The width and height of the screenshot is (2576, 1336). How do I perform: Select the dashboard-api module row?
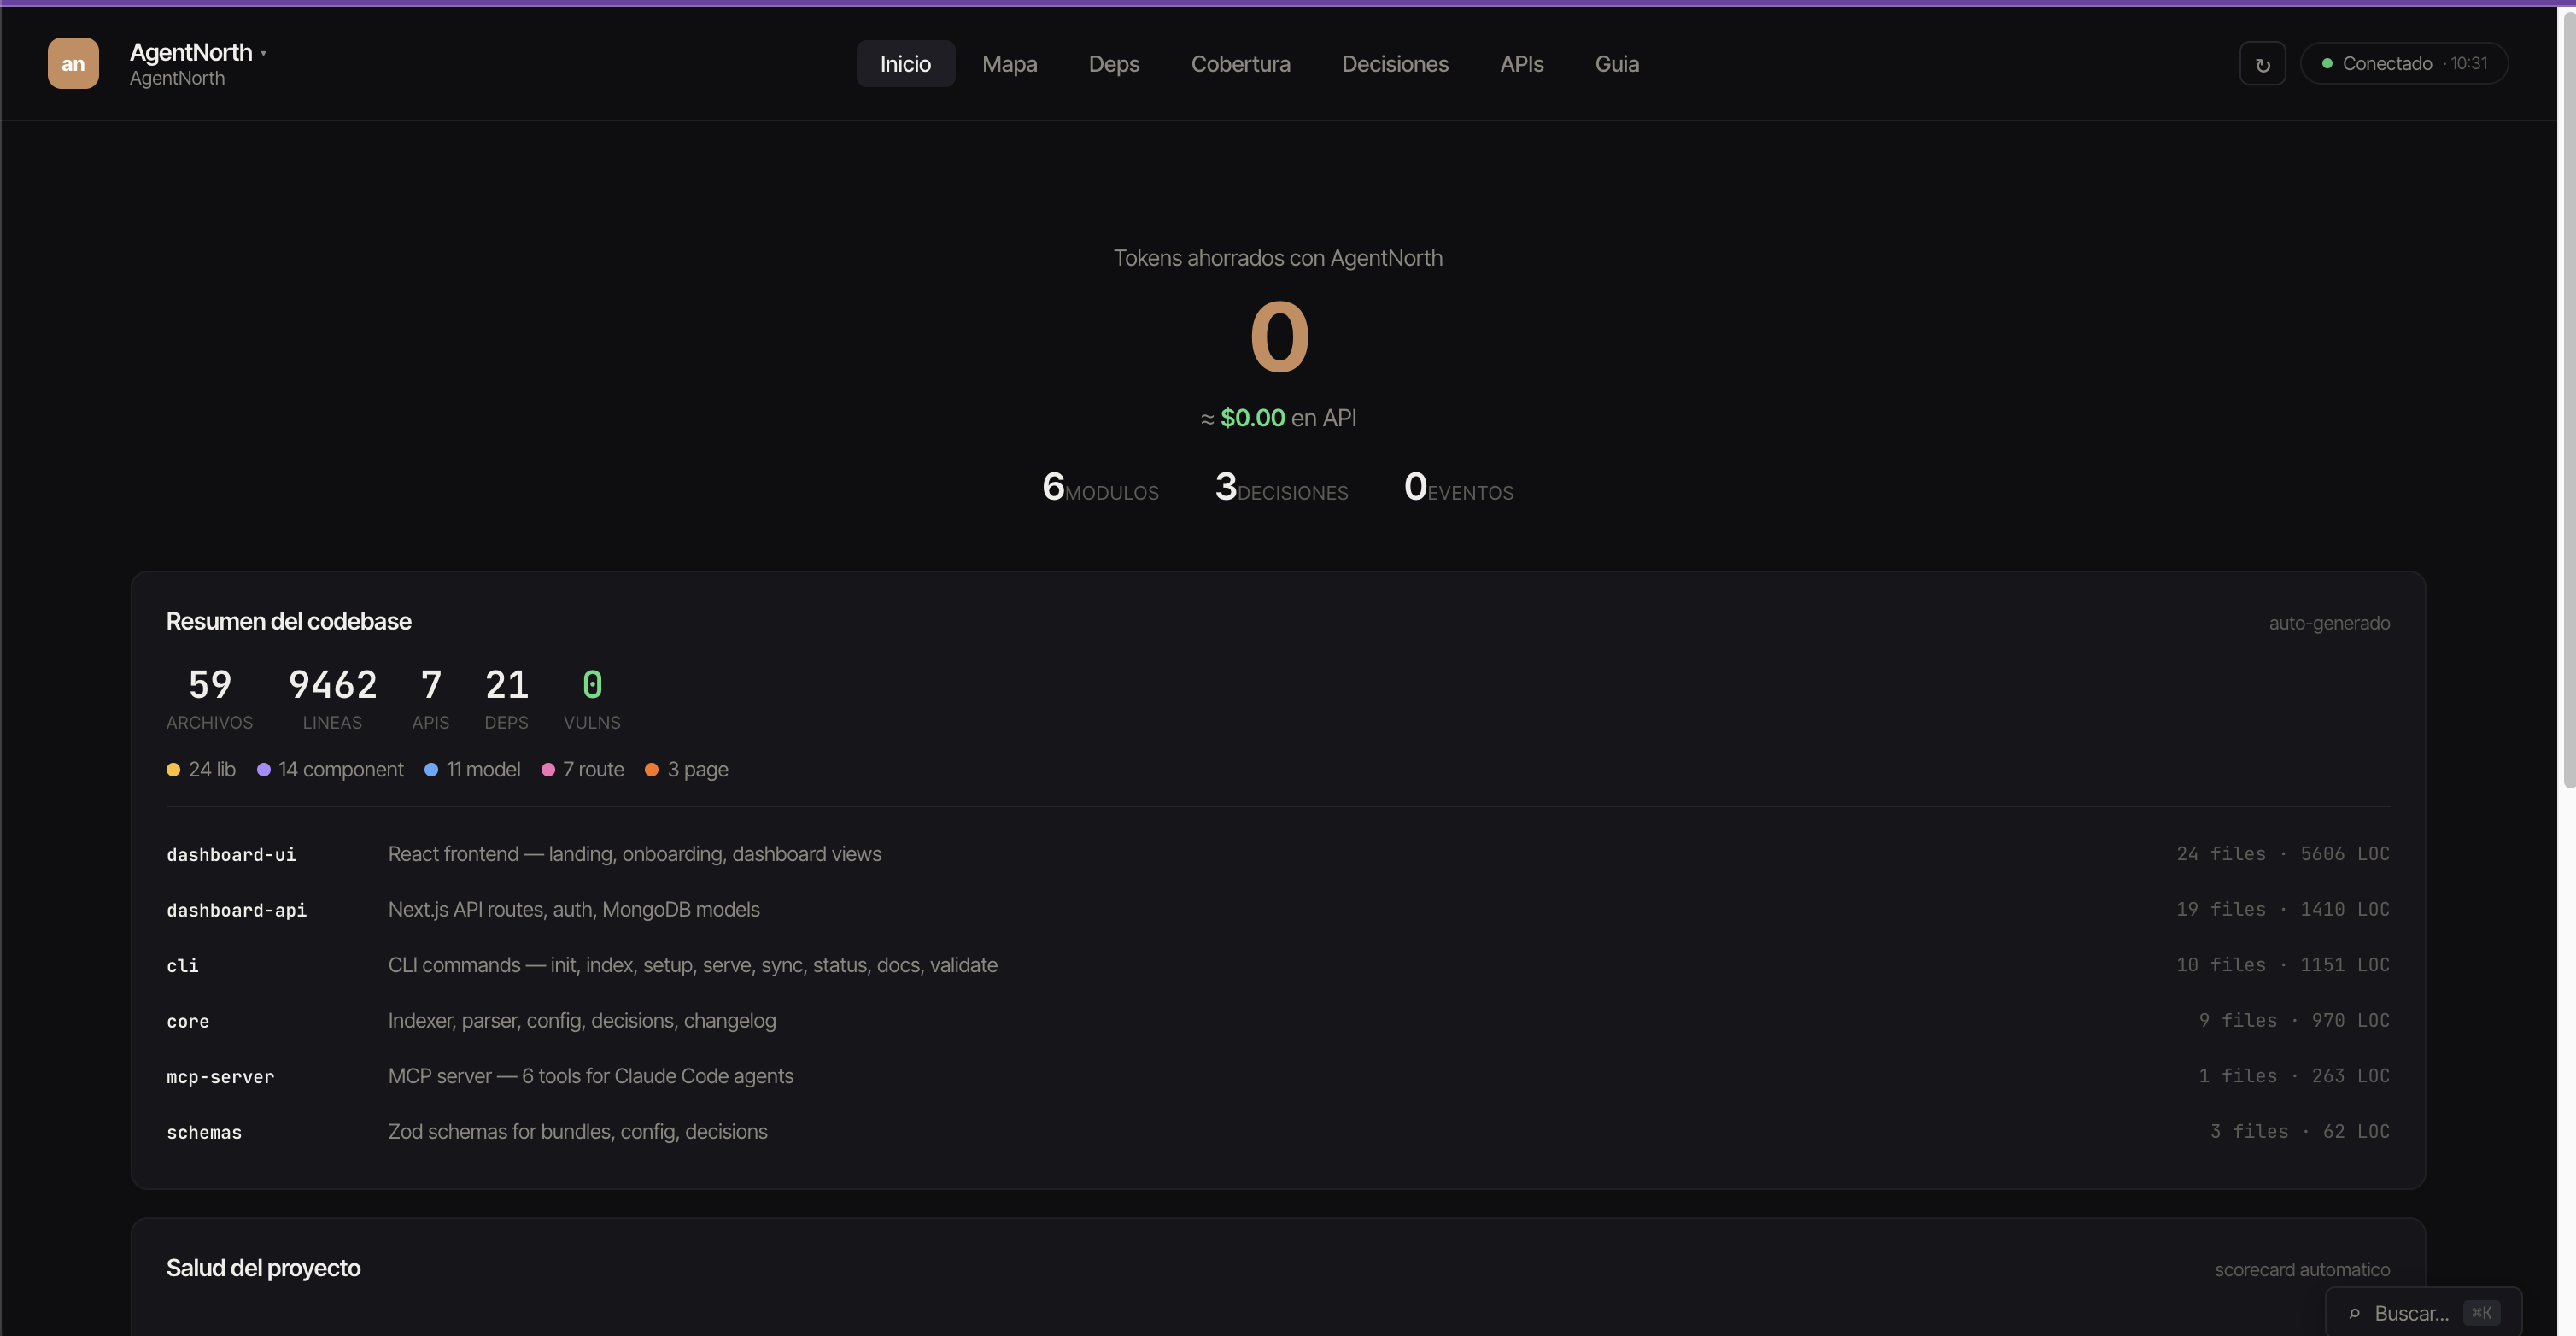pyautogui.click(x=1278, y=910)
